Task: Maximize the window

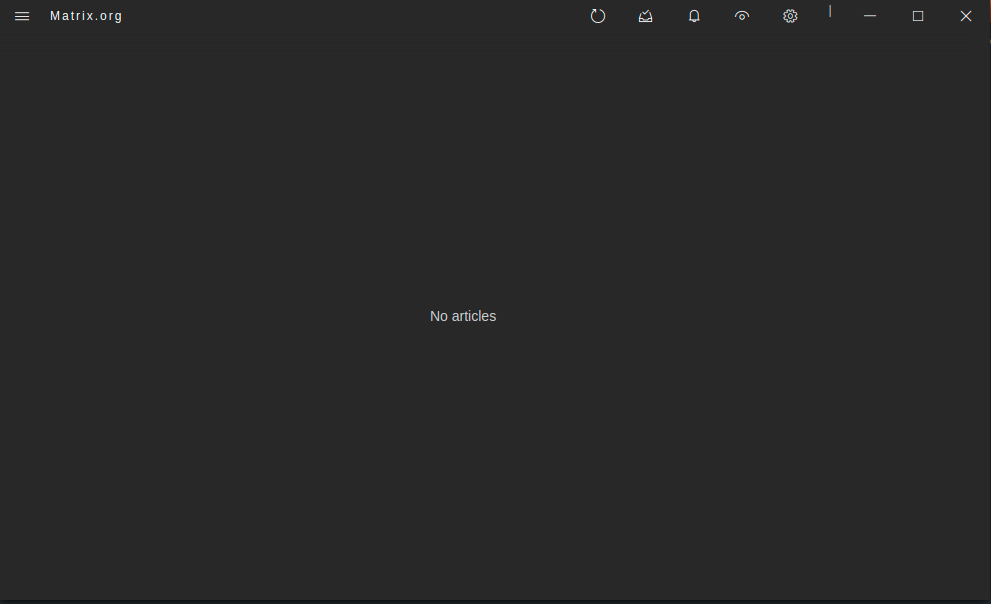Action: (x=918, y=16)
